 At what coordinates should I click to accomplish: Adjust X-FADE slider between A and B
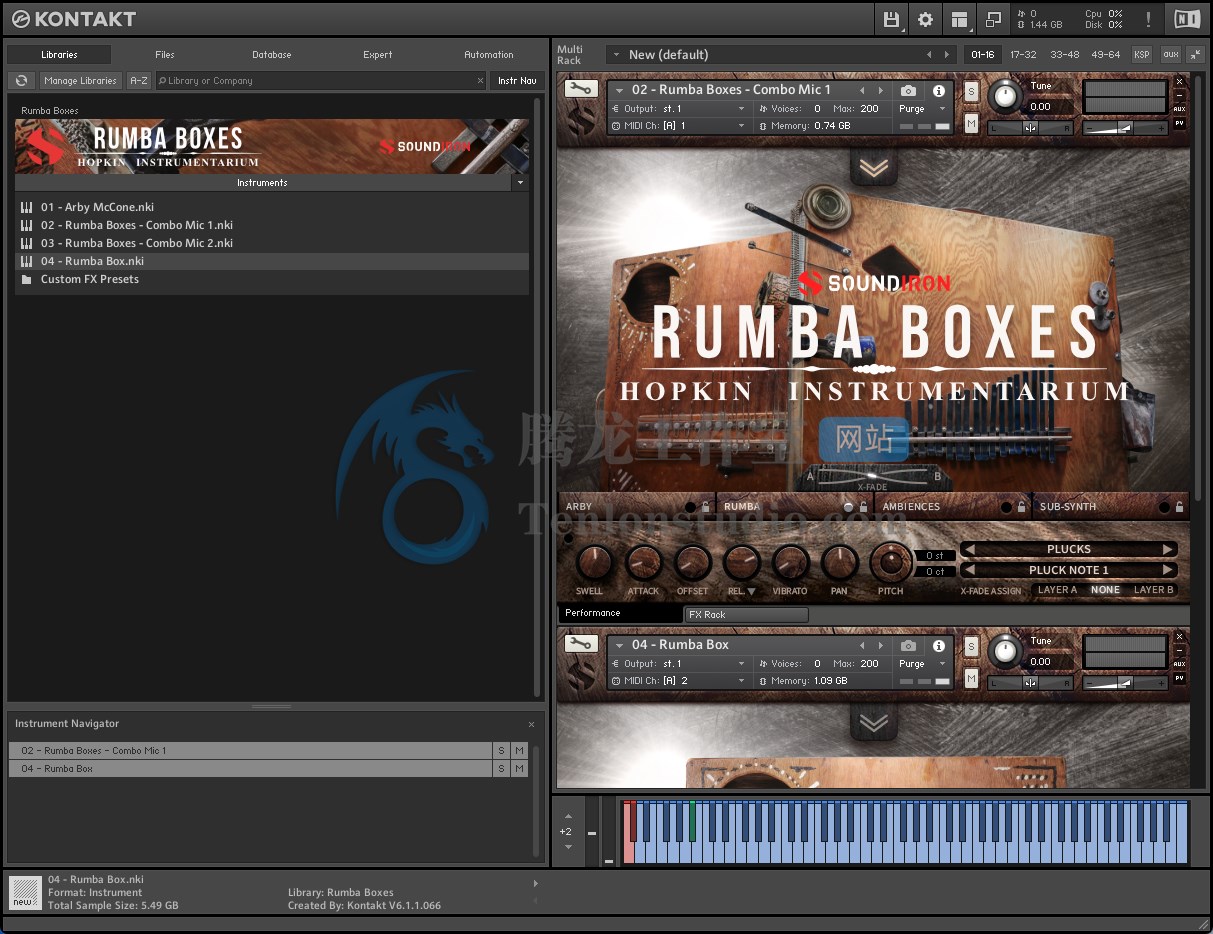[x=874, y=476]
